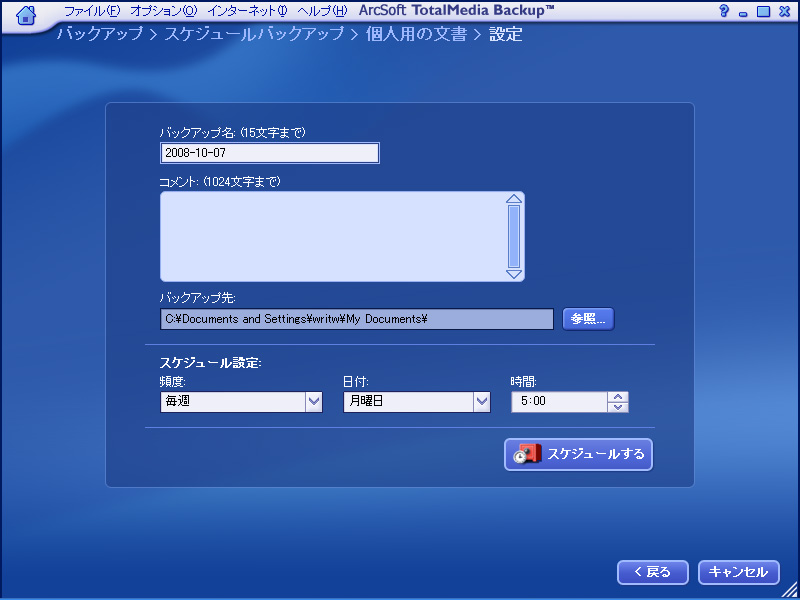Decrease time with the down spinner arrow
This screenshot has height=600, width=800.
click(x=618, y=407)
